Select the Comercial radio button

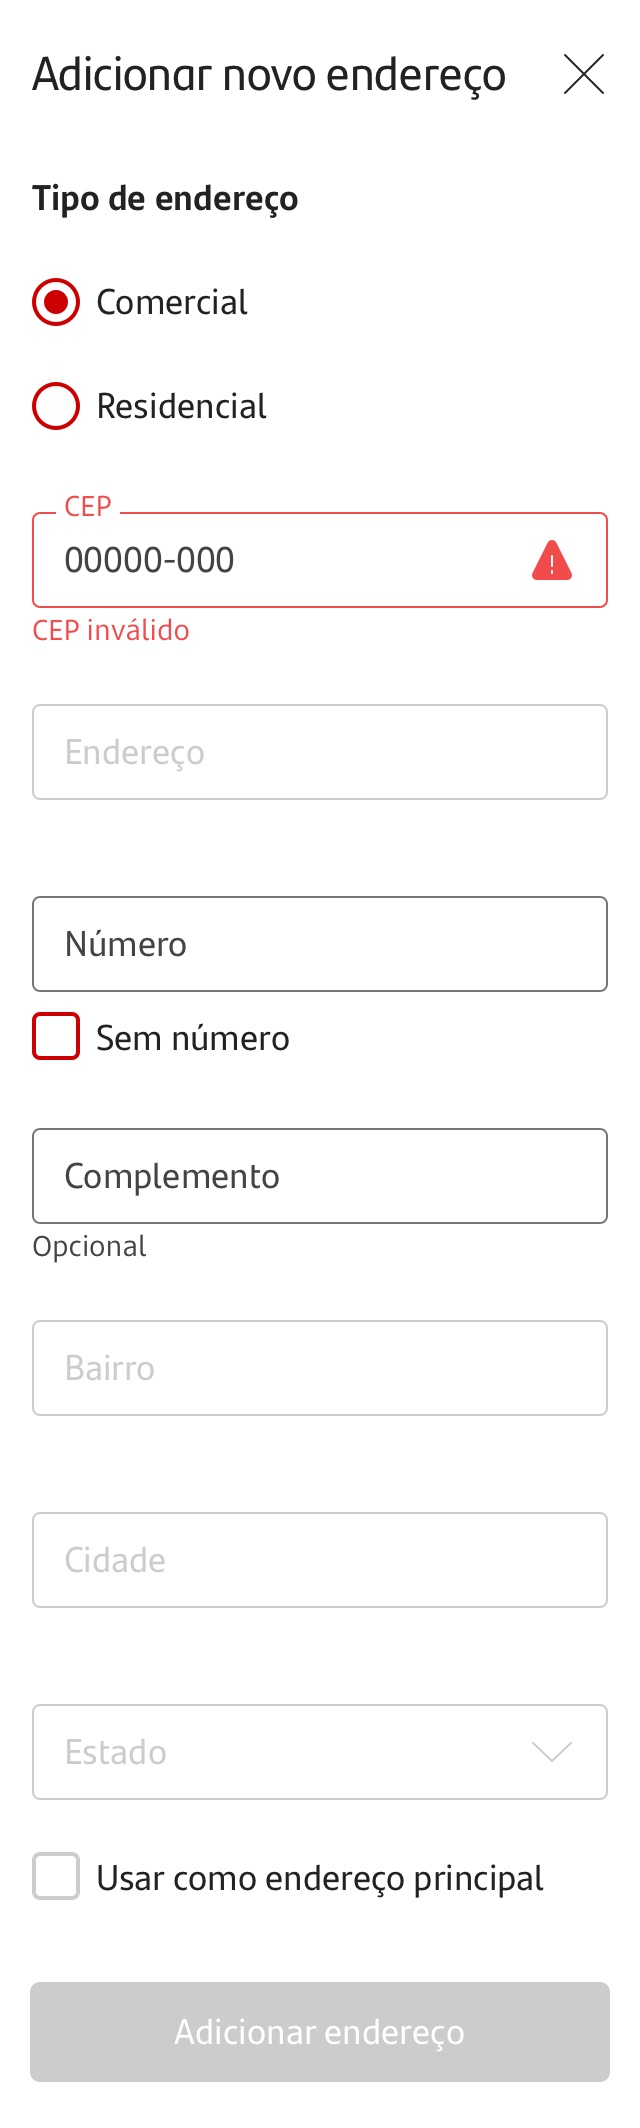[56, 302]
